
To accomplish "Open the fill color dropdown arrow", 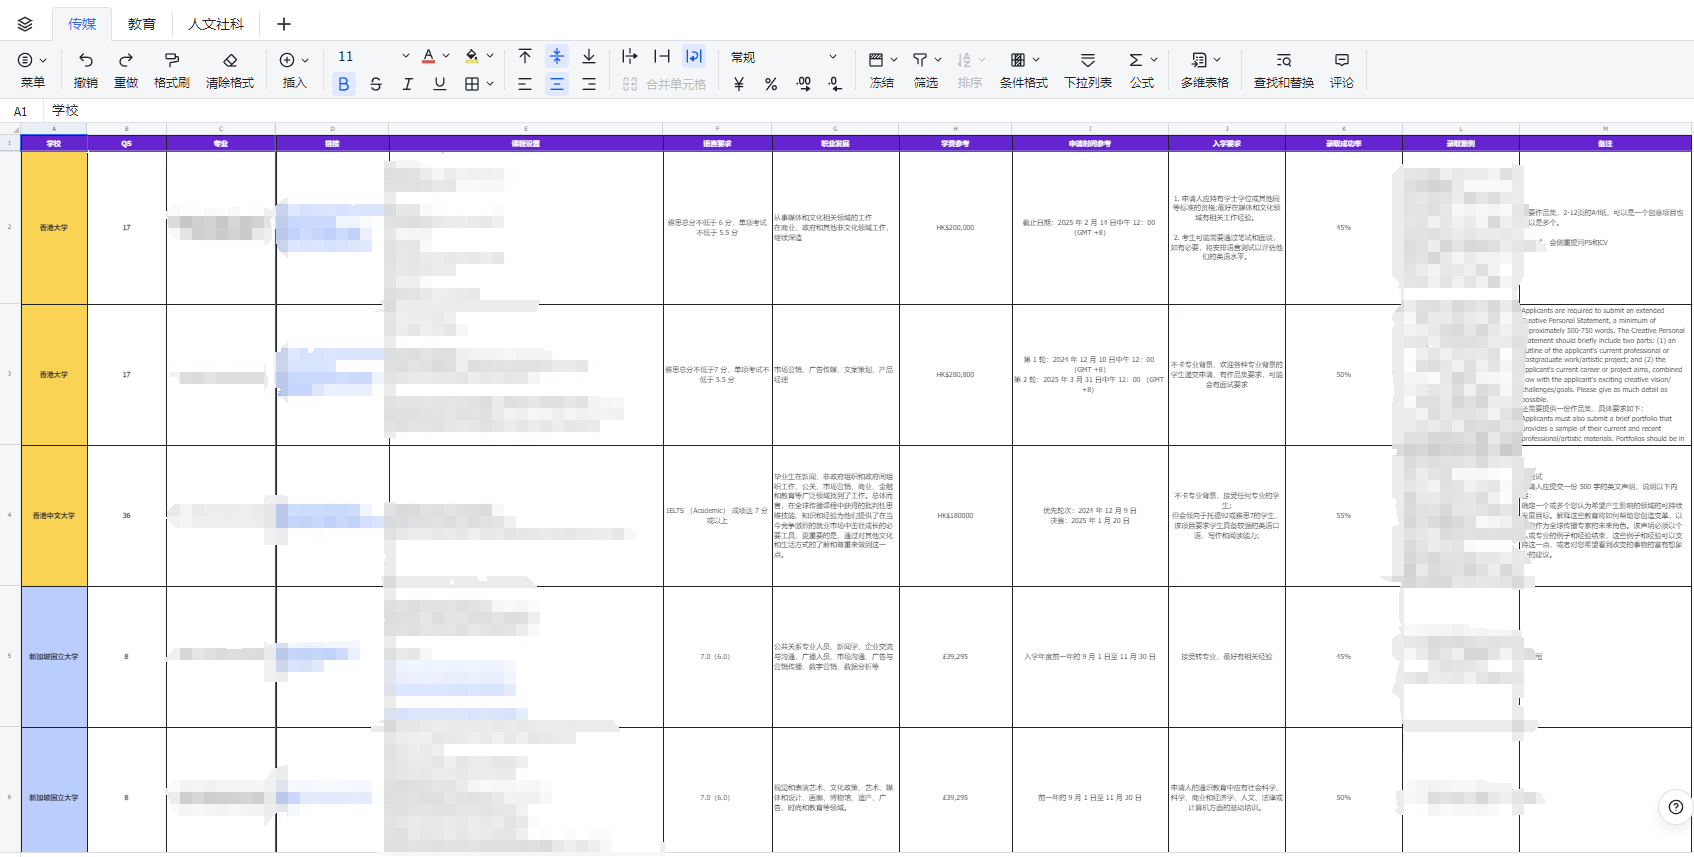I will [x=490, y=56].
